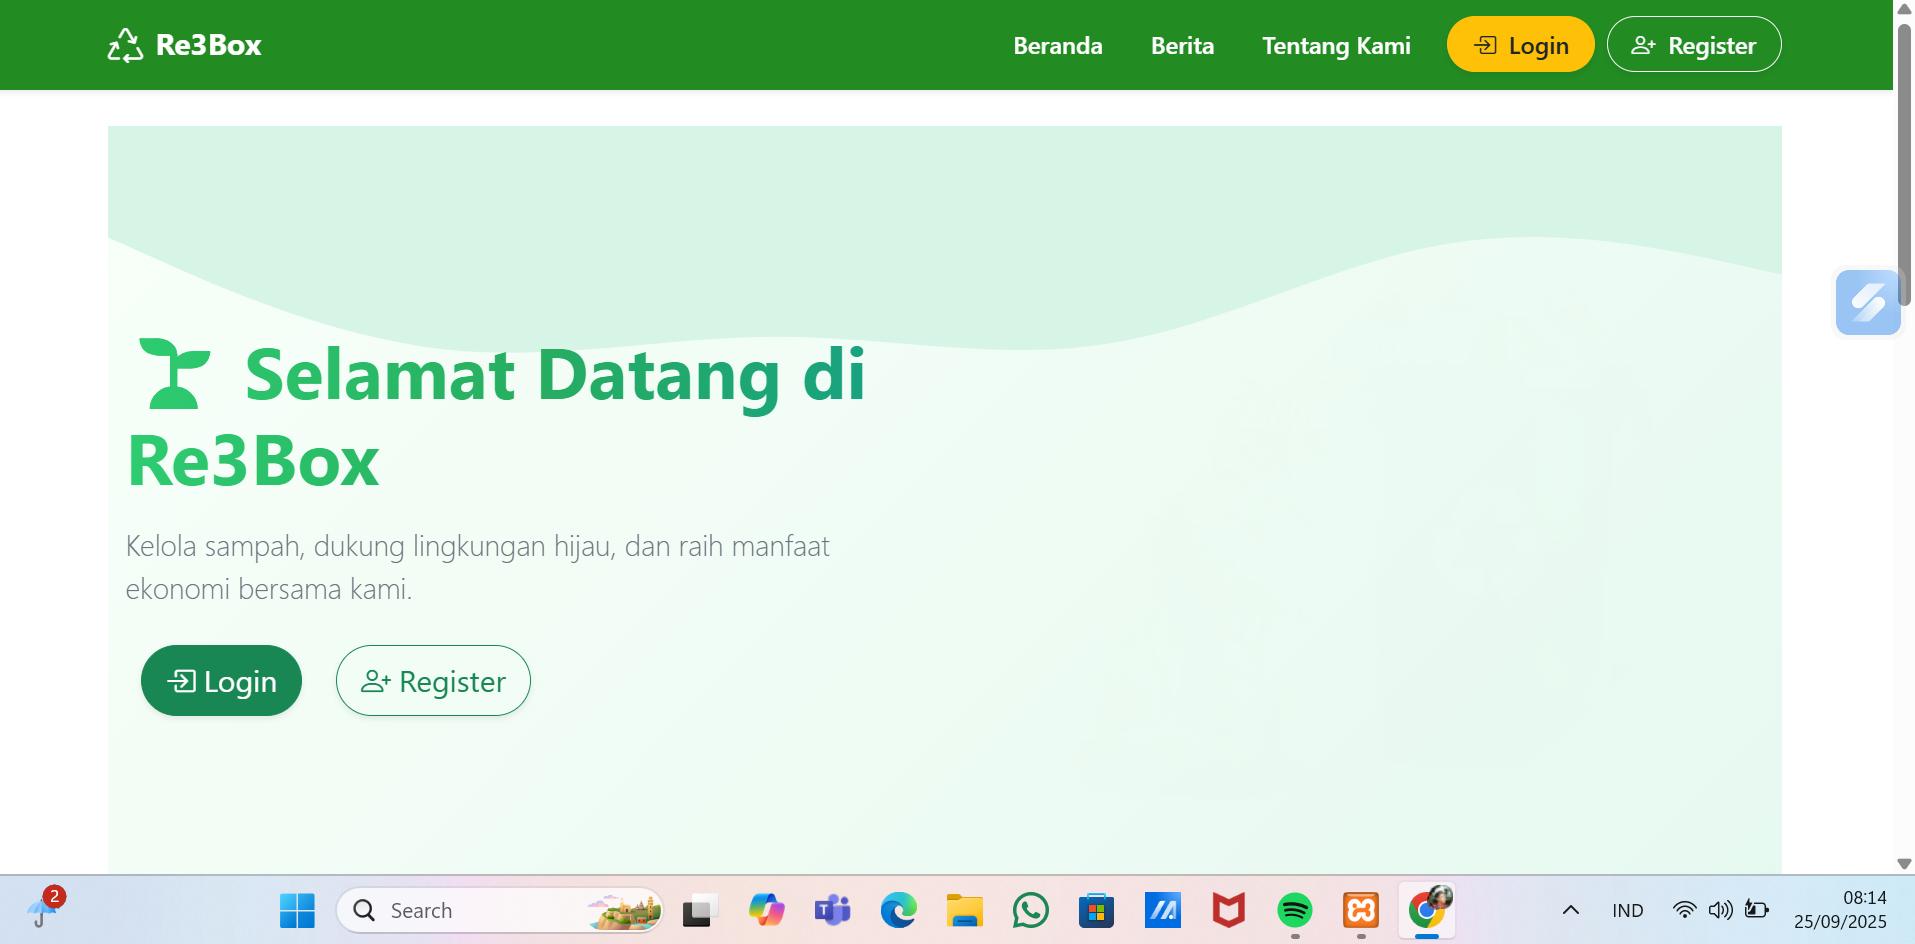Select the outlined Register hero button

click(x=433, y=681)
